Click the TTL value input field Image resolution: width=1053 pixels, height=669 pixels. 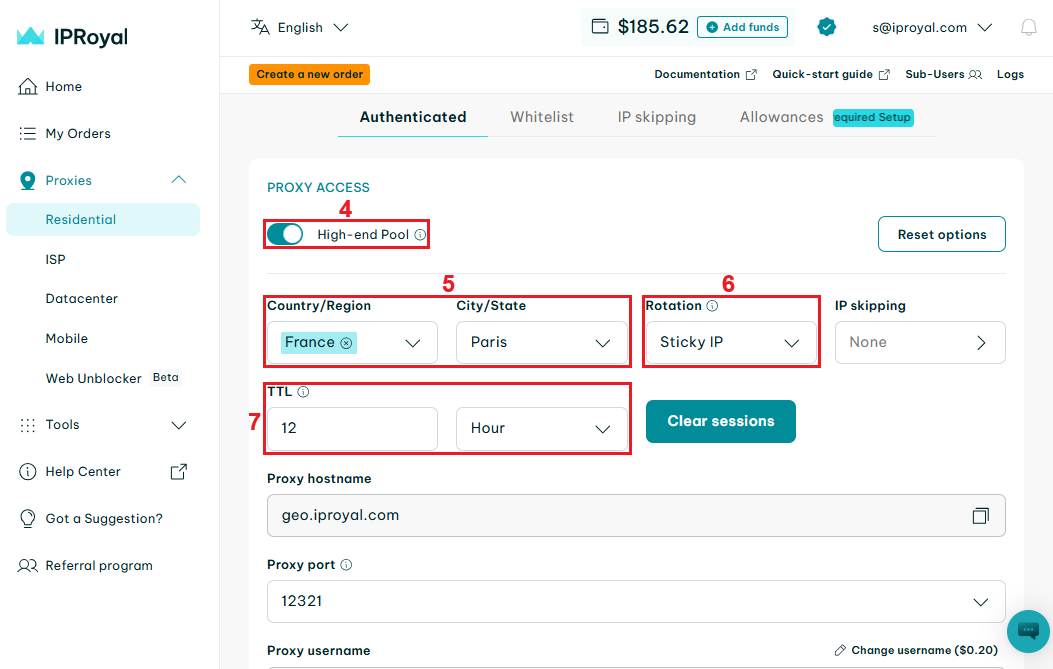point(352,428)
